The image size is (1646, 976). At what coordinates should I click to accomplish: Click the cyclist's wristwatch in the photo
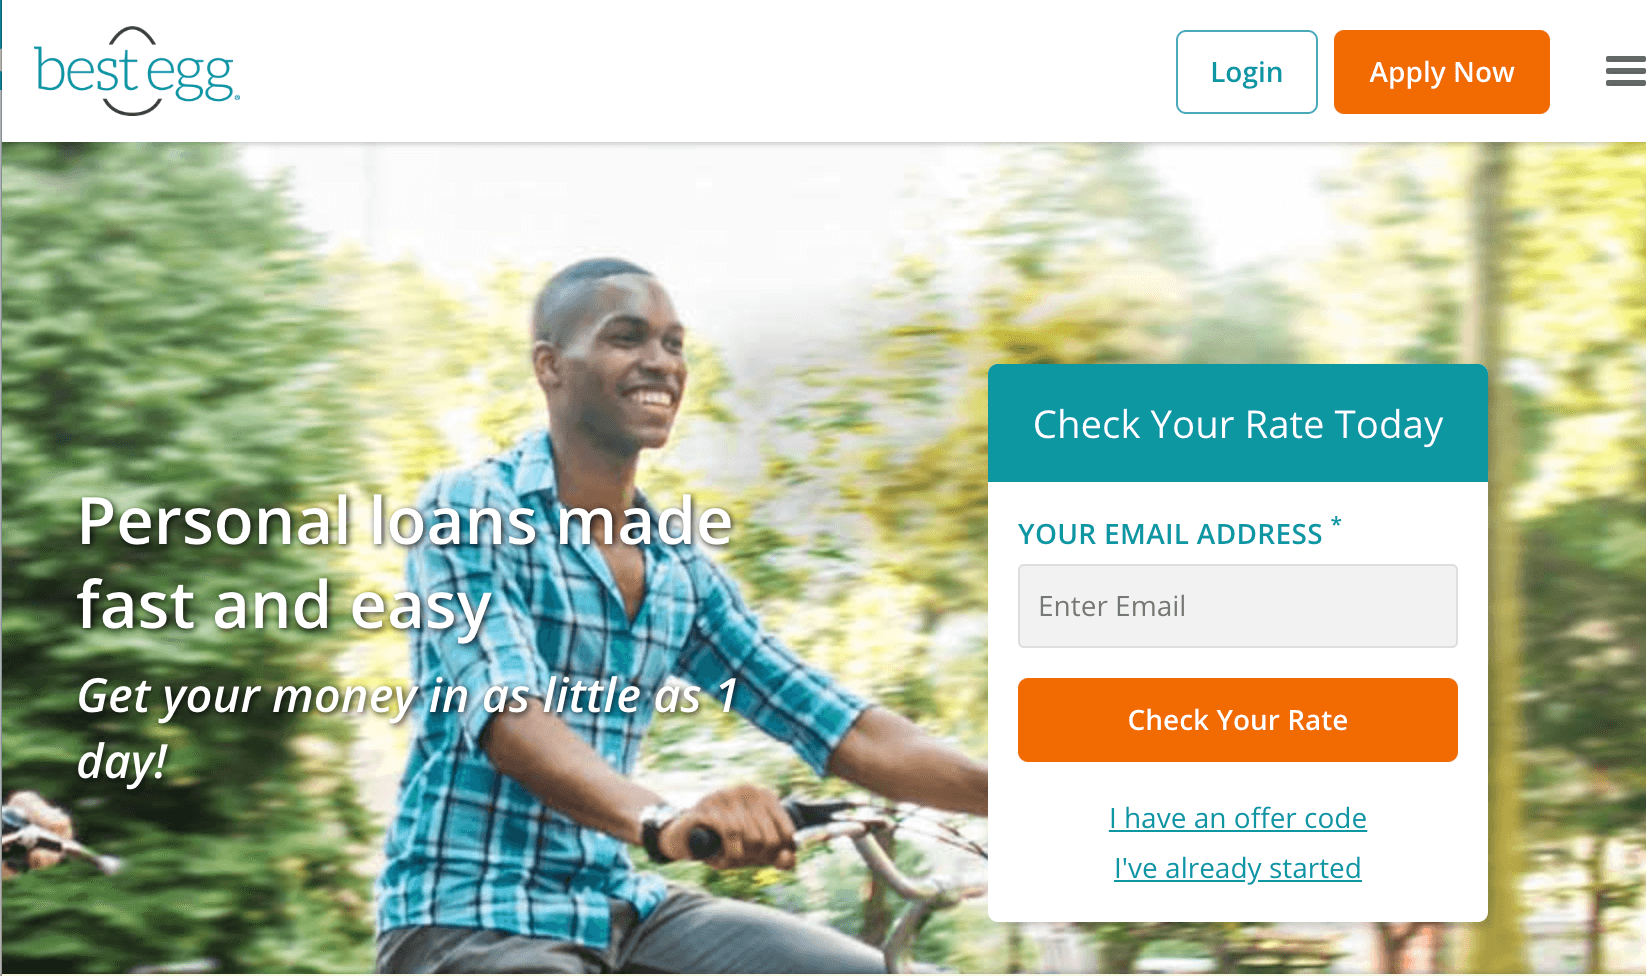coord(659,832)
